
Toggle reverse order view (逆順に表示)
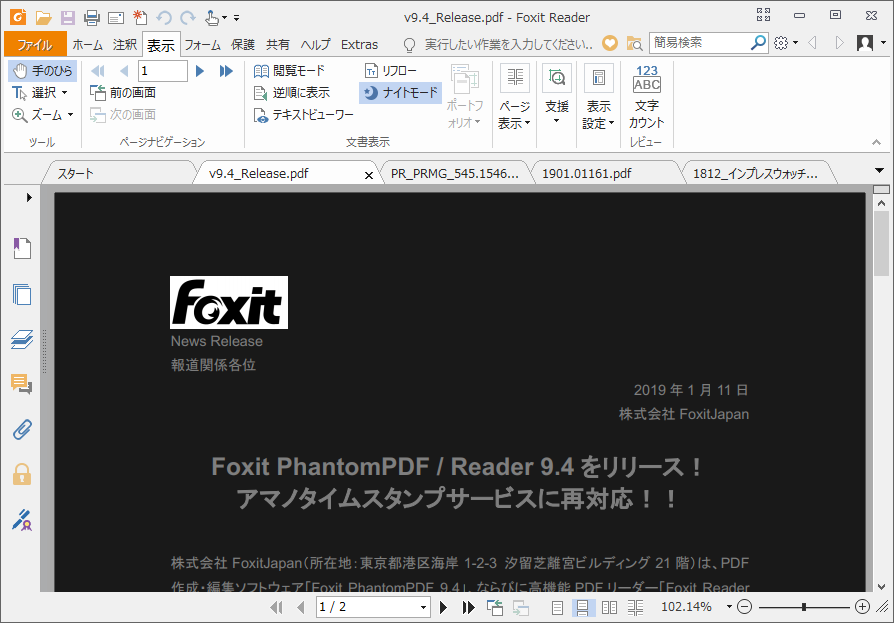[x=292, y=93]
